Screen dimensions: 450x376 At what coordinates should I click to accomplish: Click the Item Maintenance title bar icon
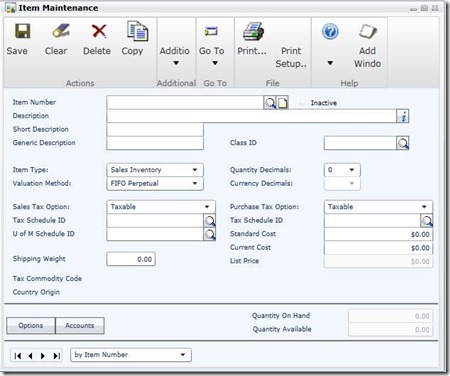[x=11, y=8]
